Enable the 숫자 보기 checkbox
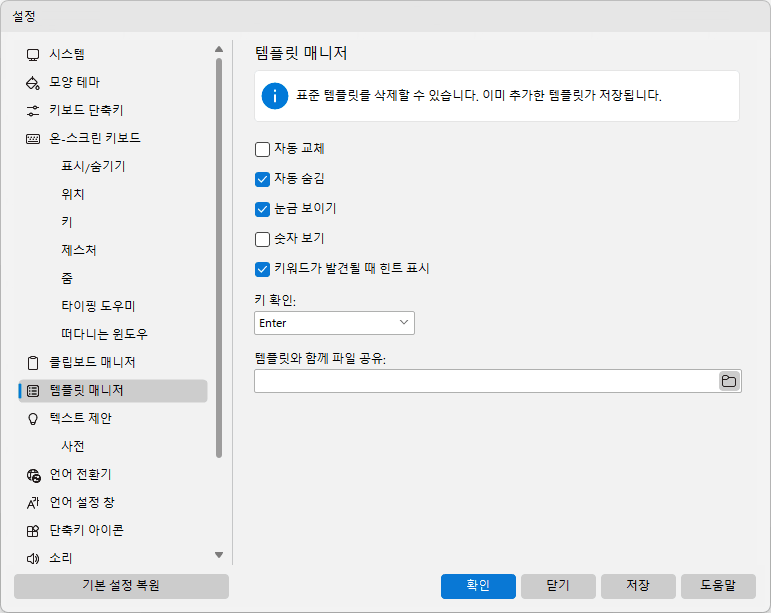The height and width of the screenshot is (613, 771). (x=263, y=239)
